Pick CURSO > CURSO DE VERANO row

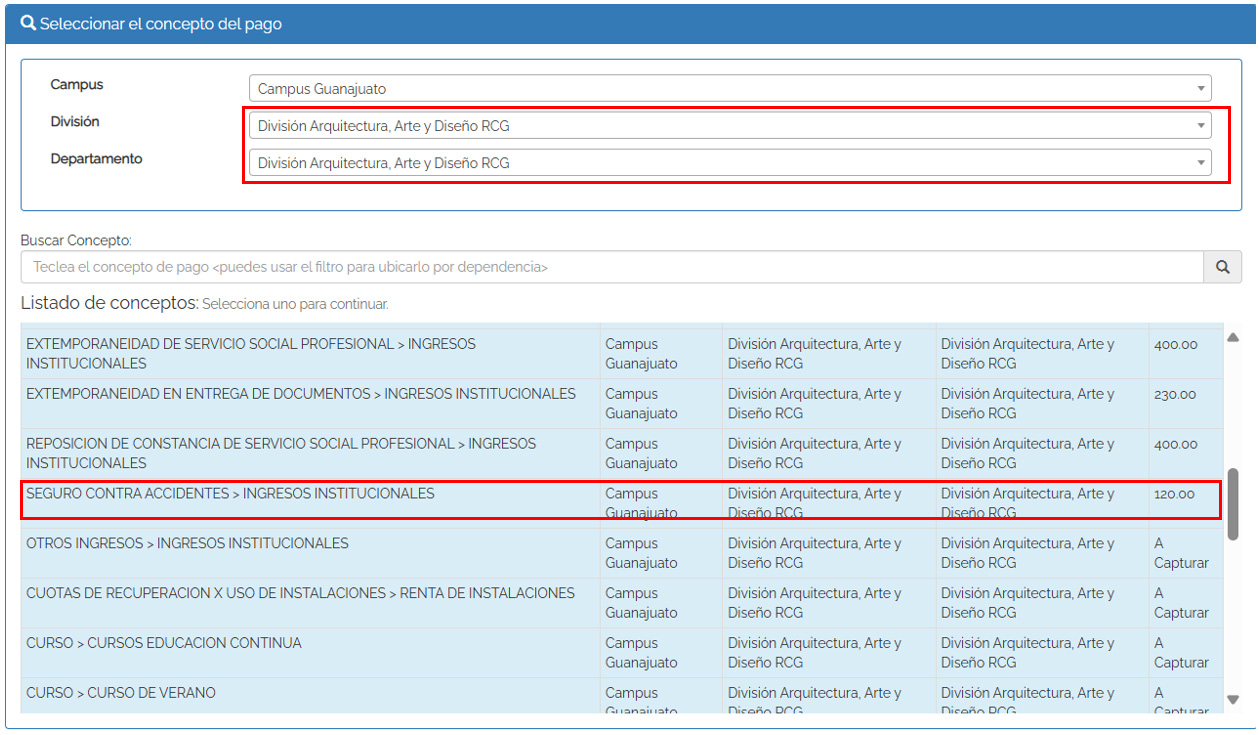coord(120,693)
